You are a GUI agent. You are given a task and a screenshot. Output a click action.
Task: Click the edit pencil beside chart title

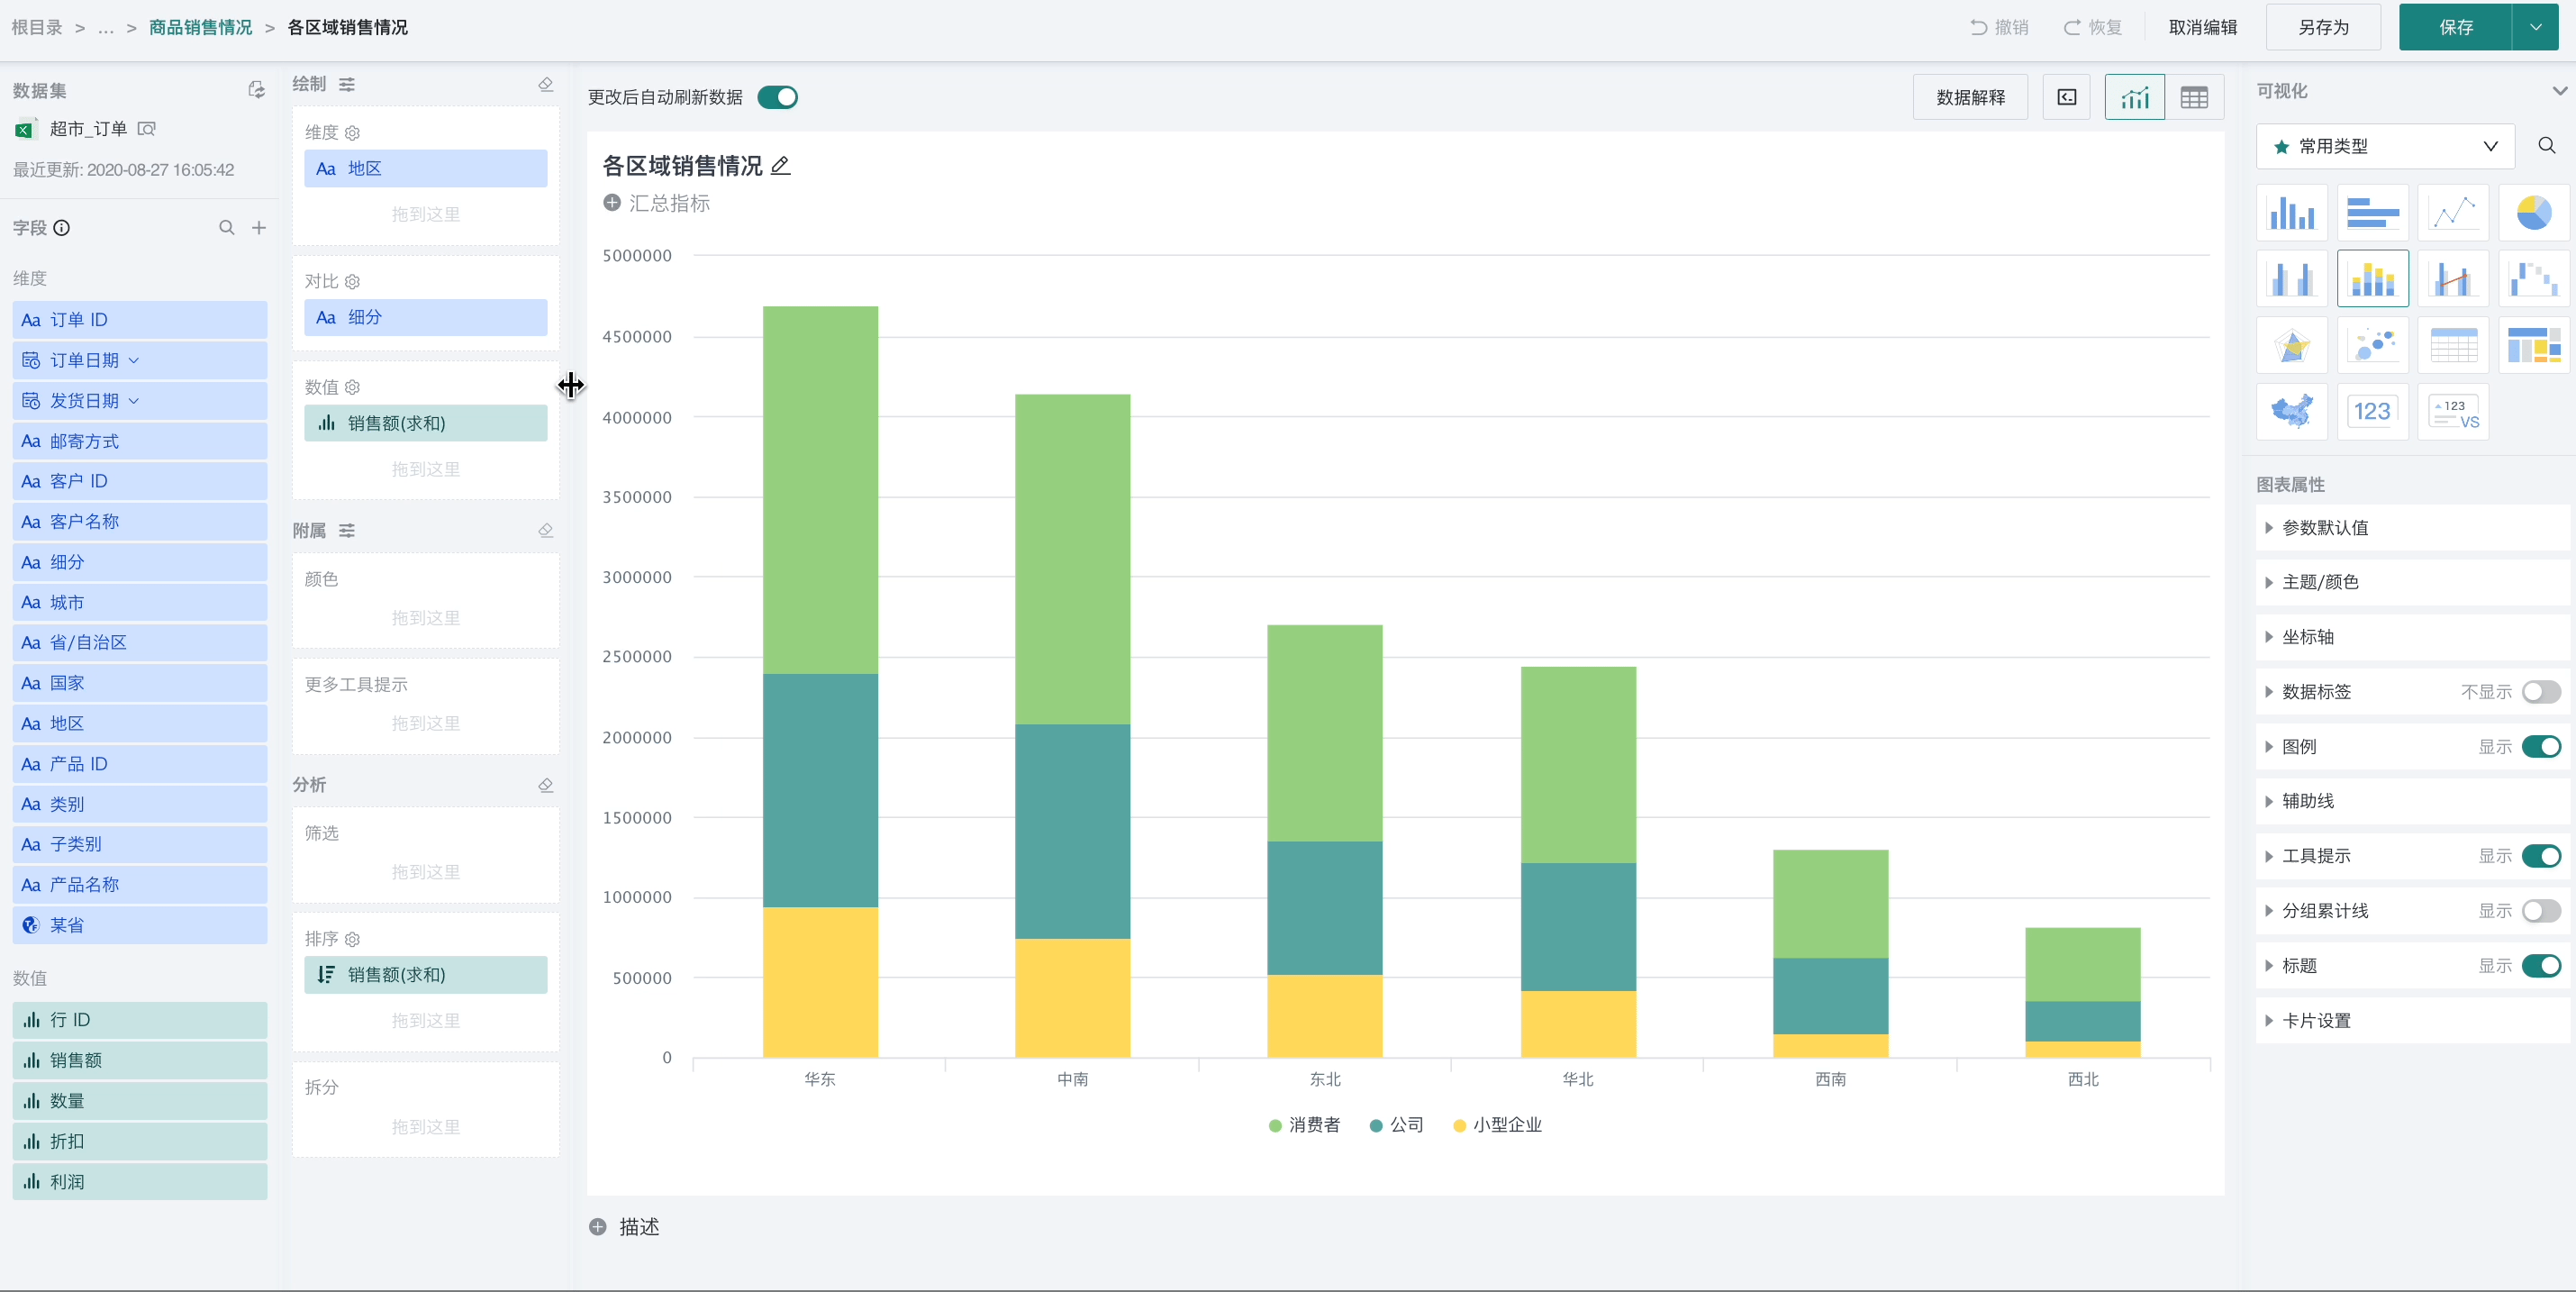[781, 166]
